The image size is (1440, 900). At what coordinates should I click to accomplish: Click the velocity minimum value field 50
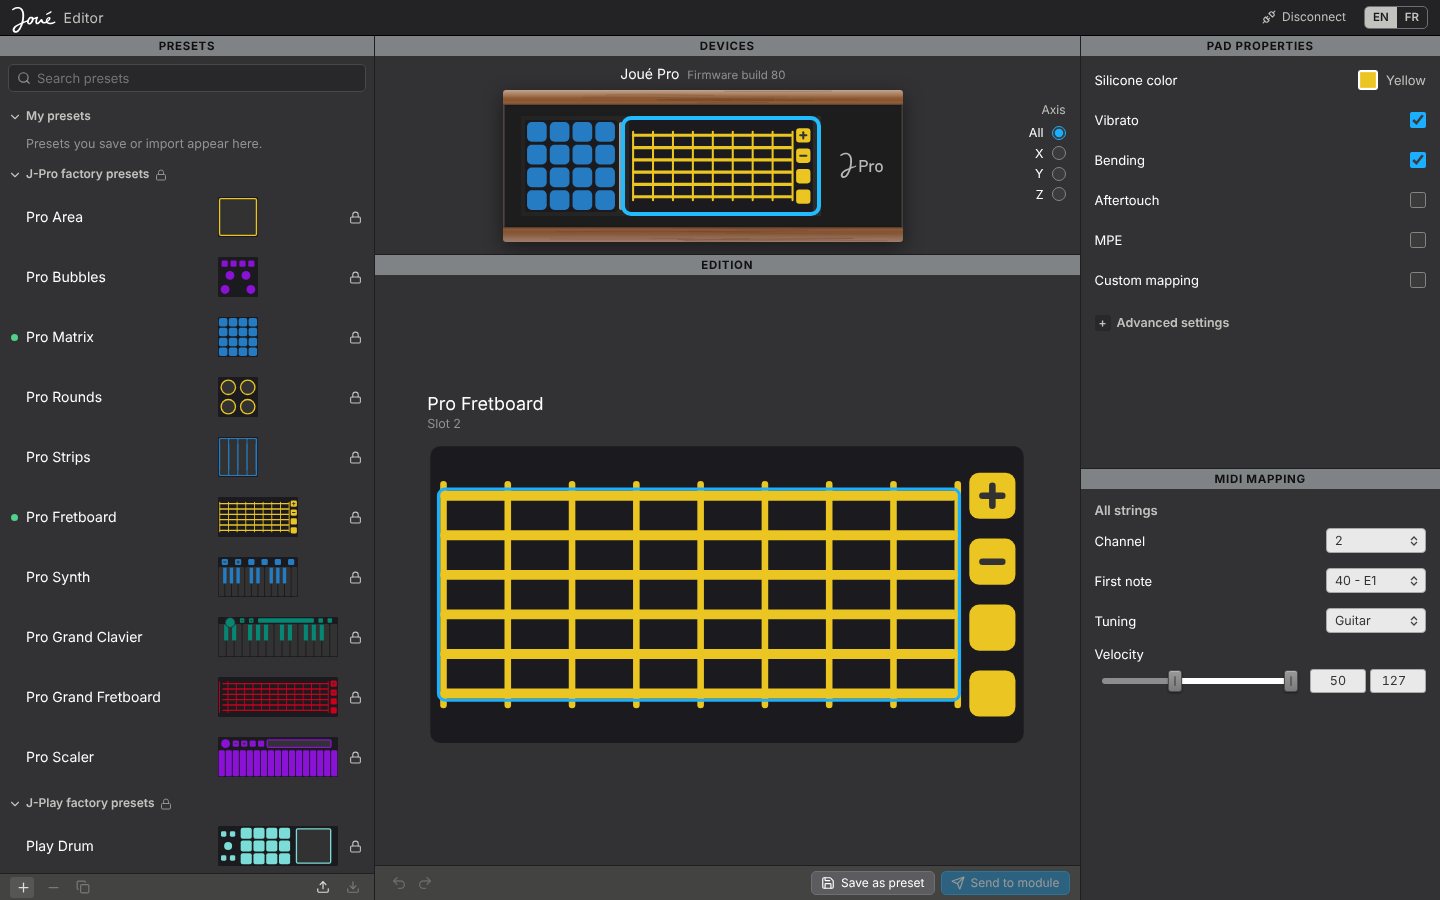tap(1338, 681)
